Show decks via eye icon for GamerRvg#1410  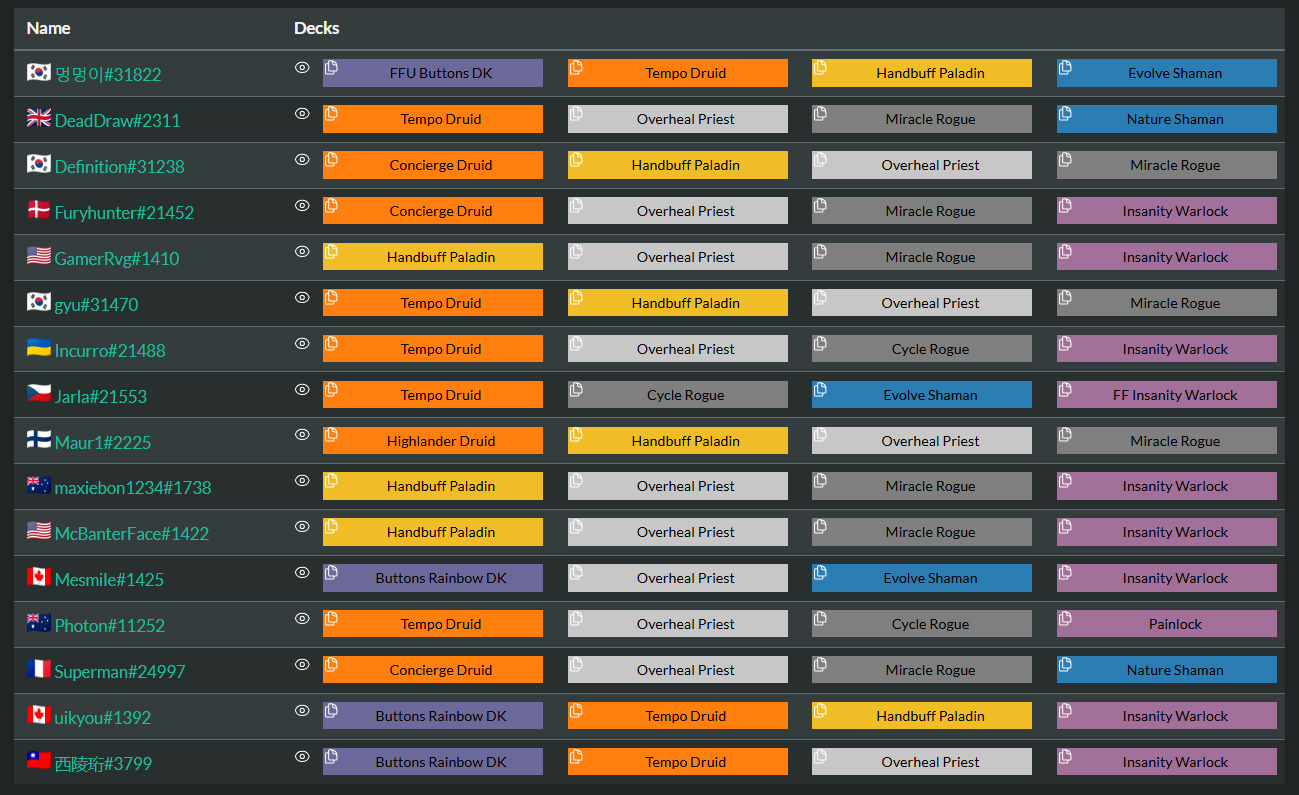[302, 252]
